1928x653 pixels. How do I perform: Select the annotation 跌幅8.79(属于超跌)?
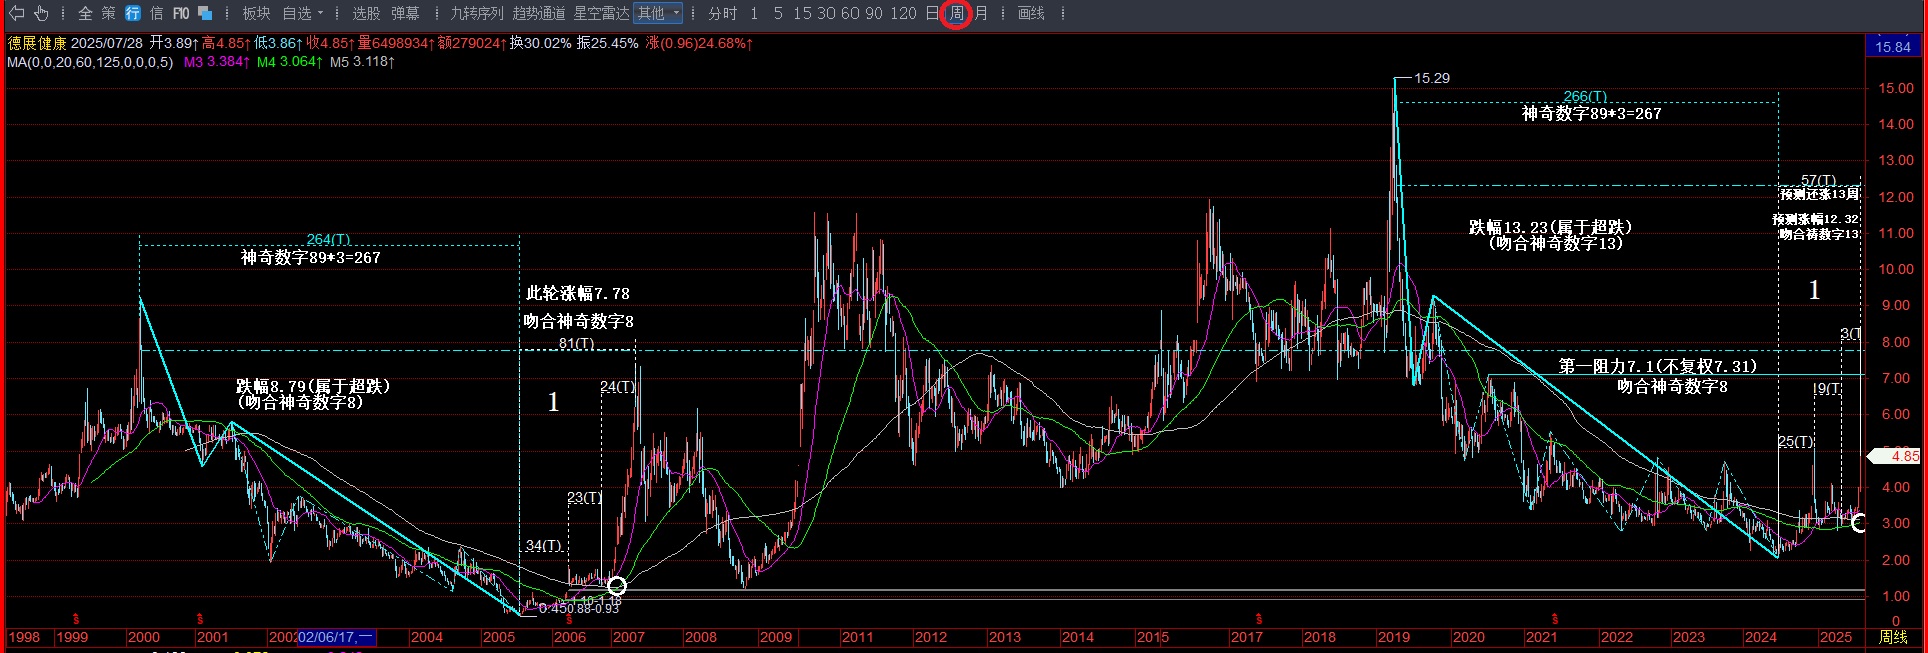coord(313,386)
